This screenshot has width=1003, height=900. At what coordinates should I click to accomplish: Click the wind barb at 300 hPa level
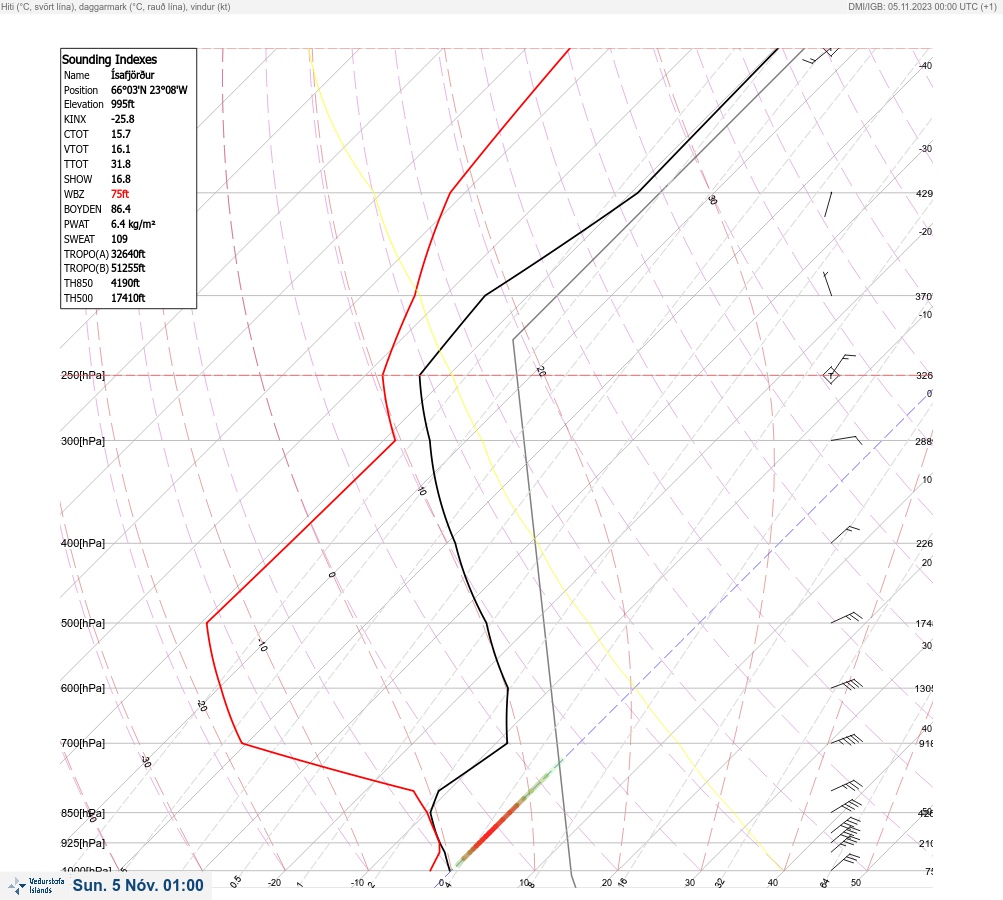click(x=846, y=440)
